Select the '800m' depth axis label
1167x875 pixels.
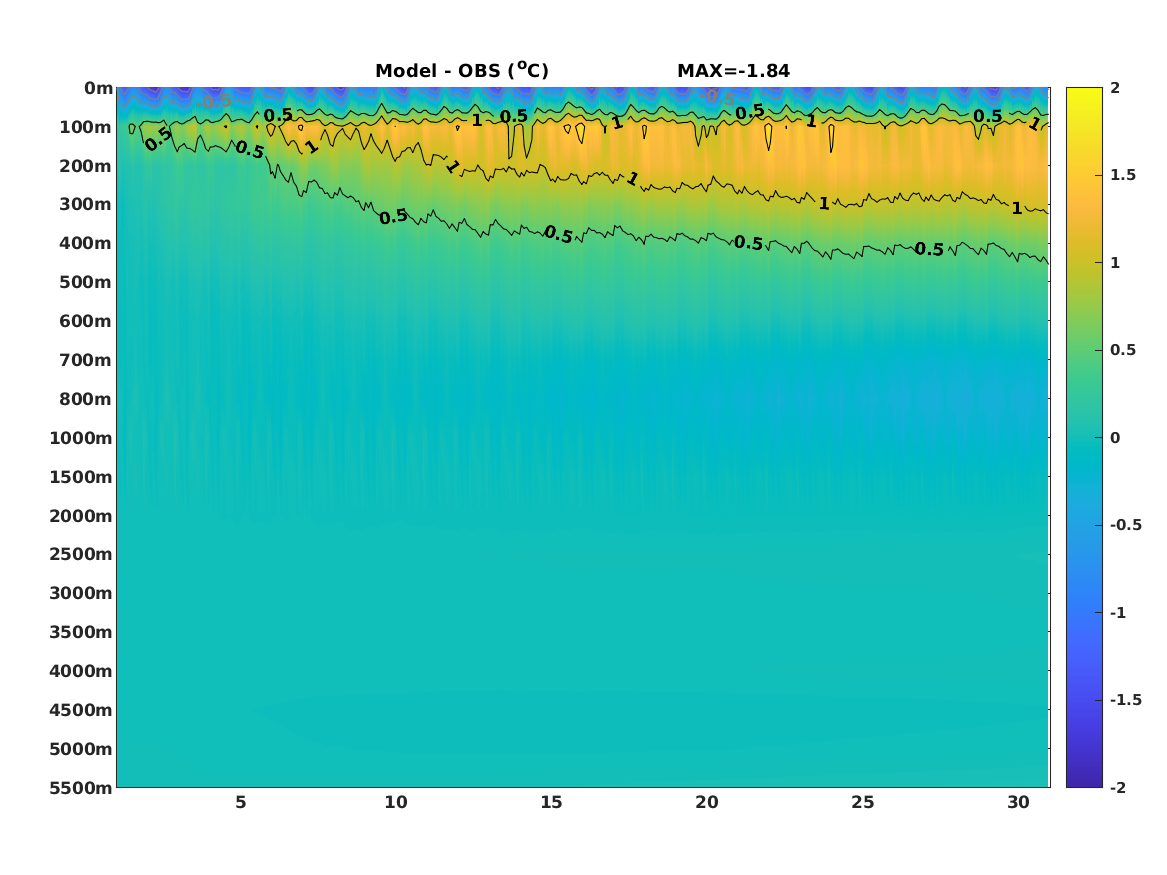[x=86, y=399]
